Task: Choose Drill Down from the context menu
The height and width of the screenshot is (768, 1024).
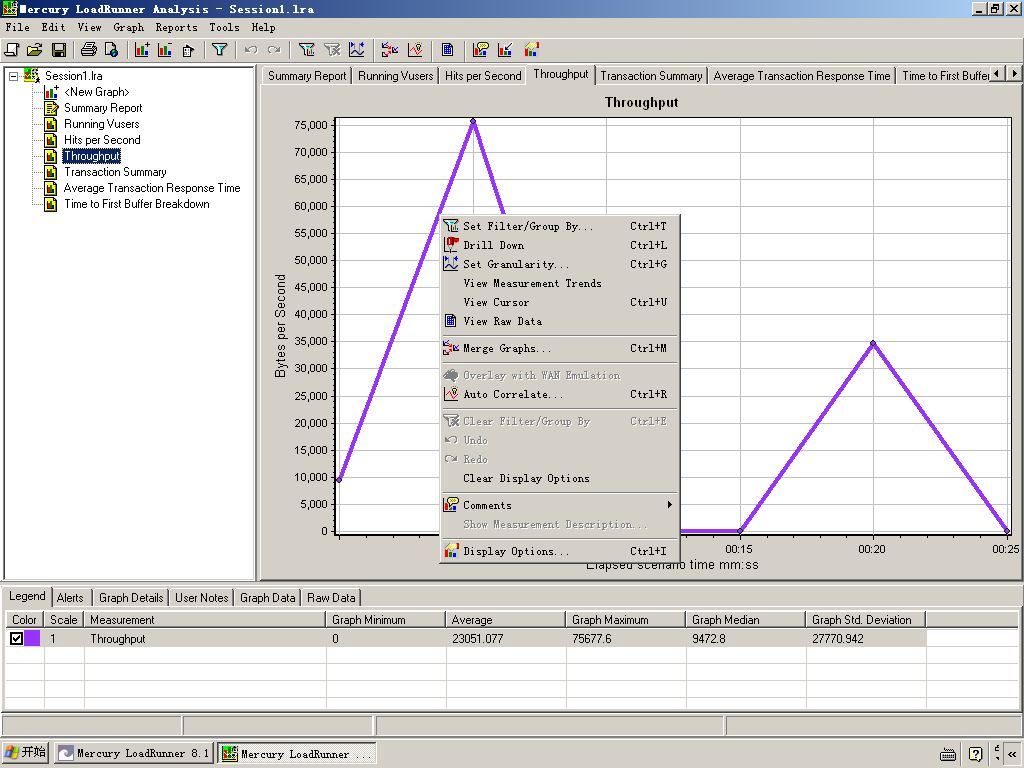Action: click(x=560, y=246)
